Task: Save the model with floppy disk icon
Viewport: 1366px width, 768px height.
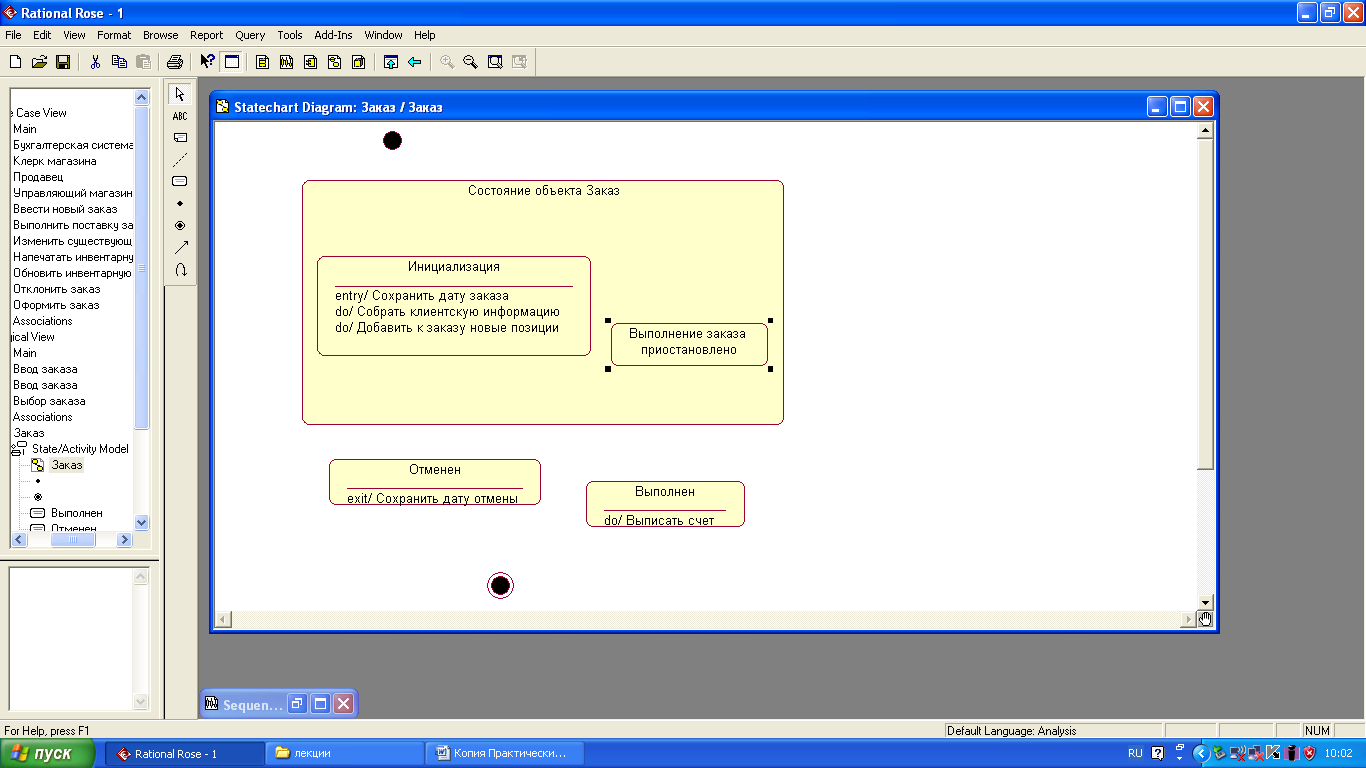Action: coord(62,62)
